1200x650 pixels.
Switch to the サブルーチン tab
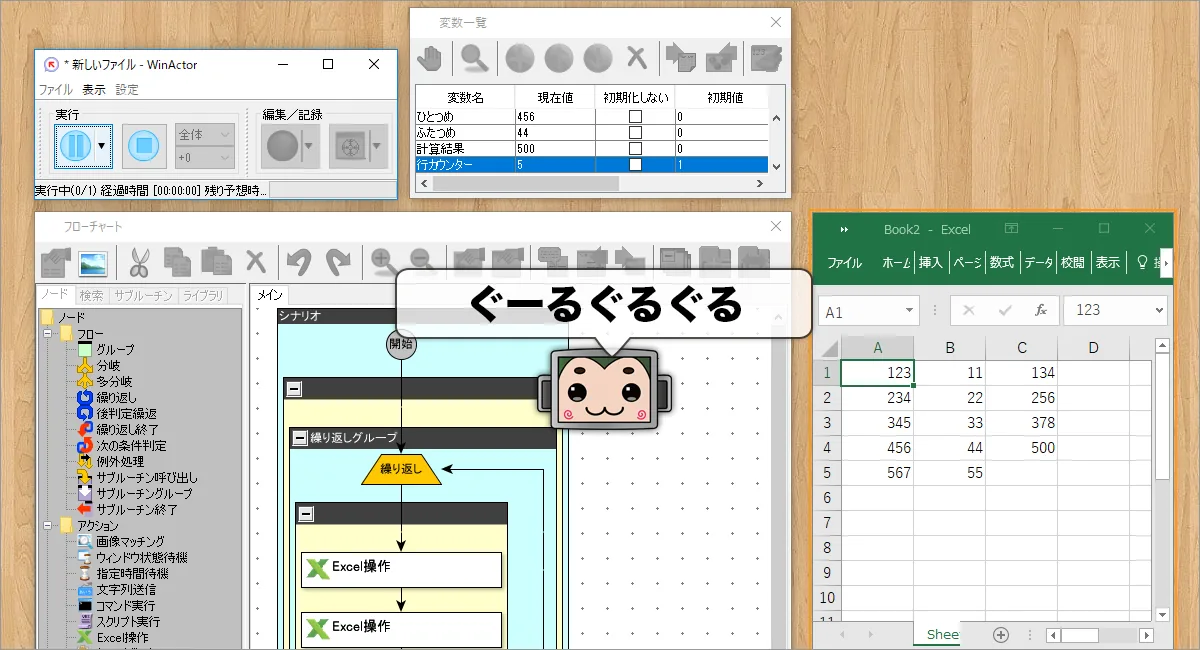(x=143, y=296)
